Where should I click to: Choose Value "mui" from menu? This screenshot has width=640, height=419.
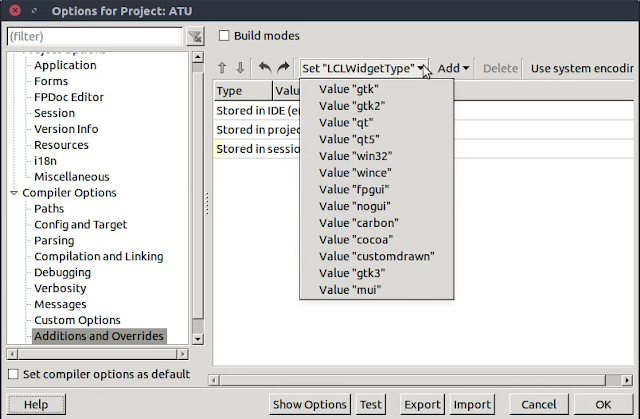376,290
